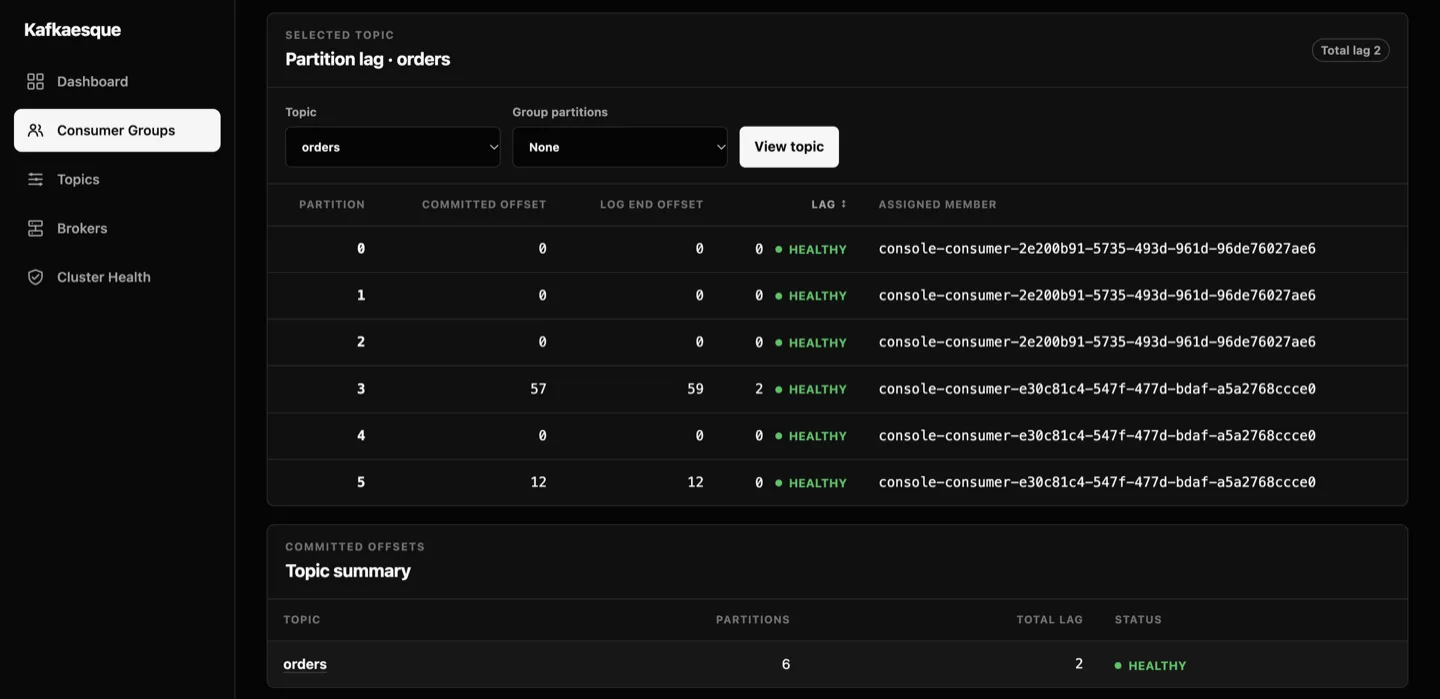Click the assigned member of partition 4

[x=1097, y=435]
